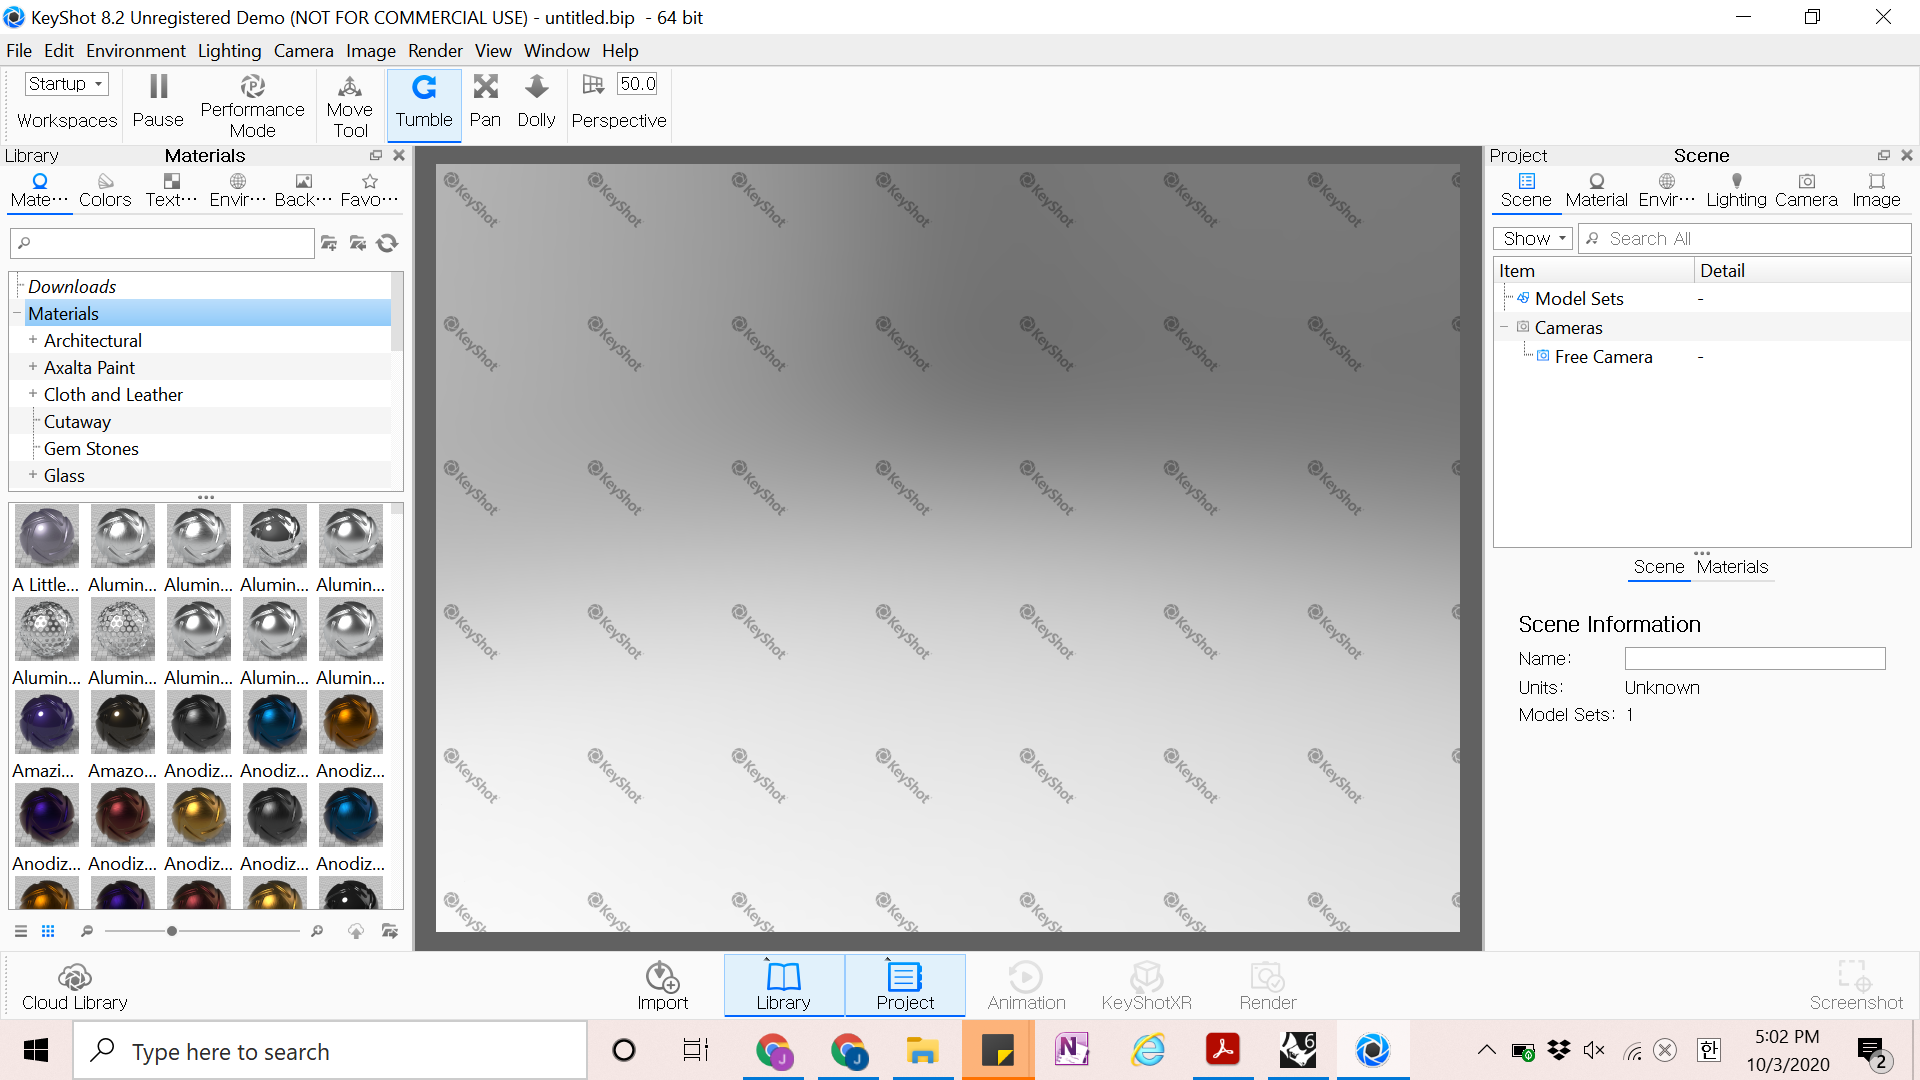Image resolution: width=1920 pixels, height=1080 pixels.
Task: Select the Tumble camera tool
Action: [424, 103]
